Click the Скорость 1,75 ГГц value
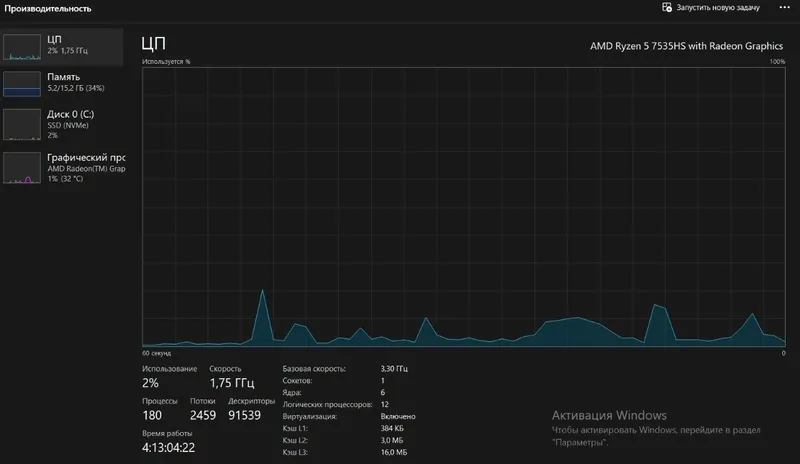This screenshot has height=464, width=800. 232,383
